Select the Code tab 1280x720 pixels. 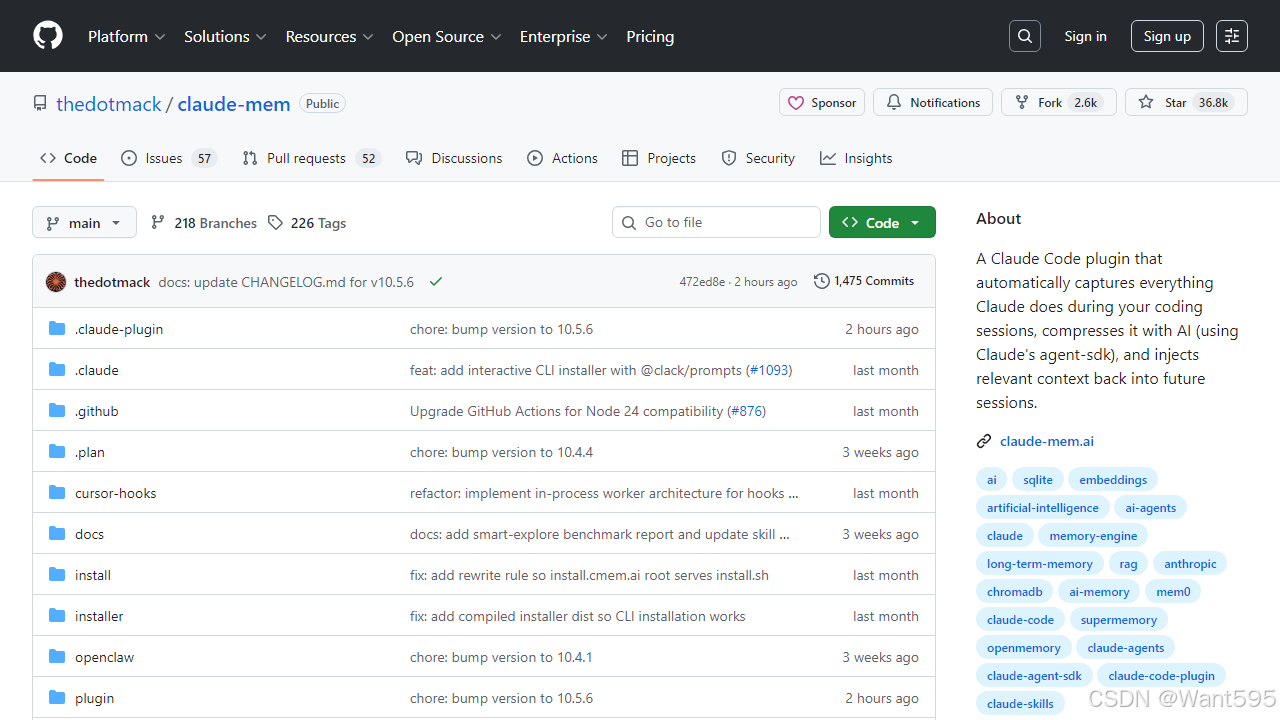coord(68,158)
